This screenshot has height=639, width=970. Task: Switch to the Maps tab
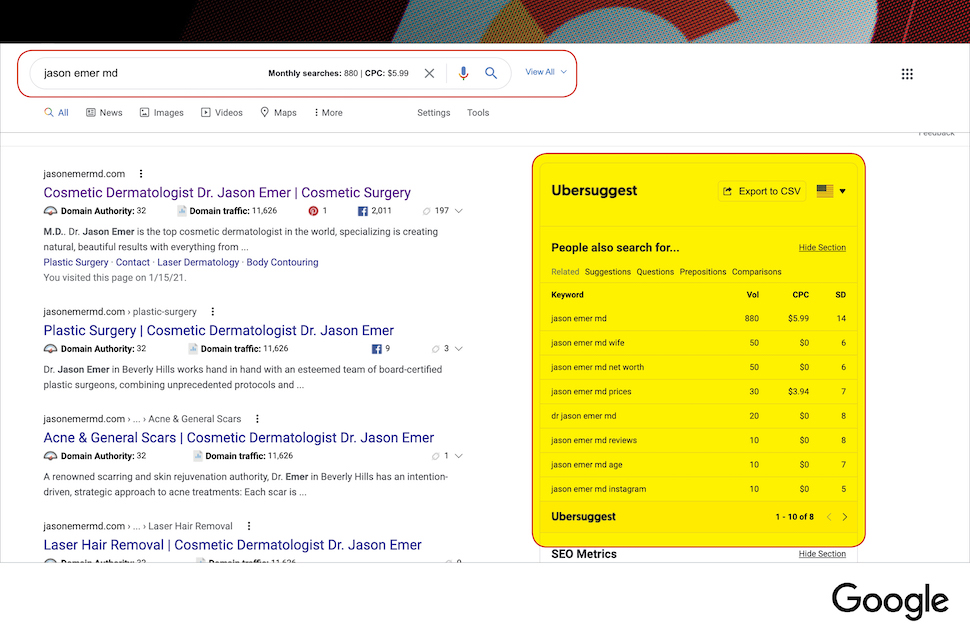coord(278,113)
